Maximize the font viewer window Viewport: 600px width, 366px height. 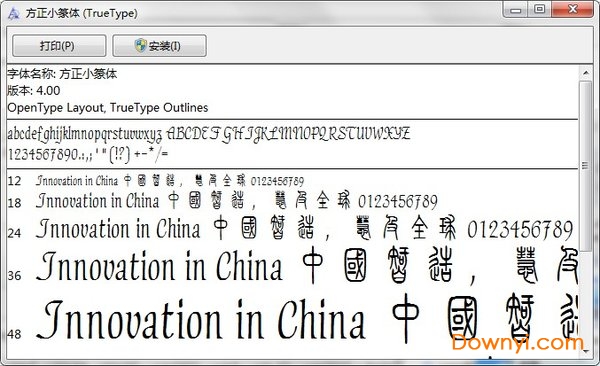pos(540,9)
